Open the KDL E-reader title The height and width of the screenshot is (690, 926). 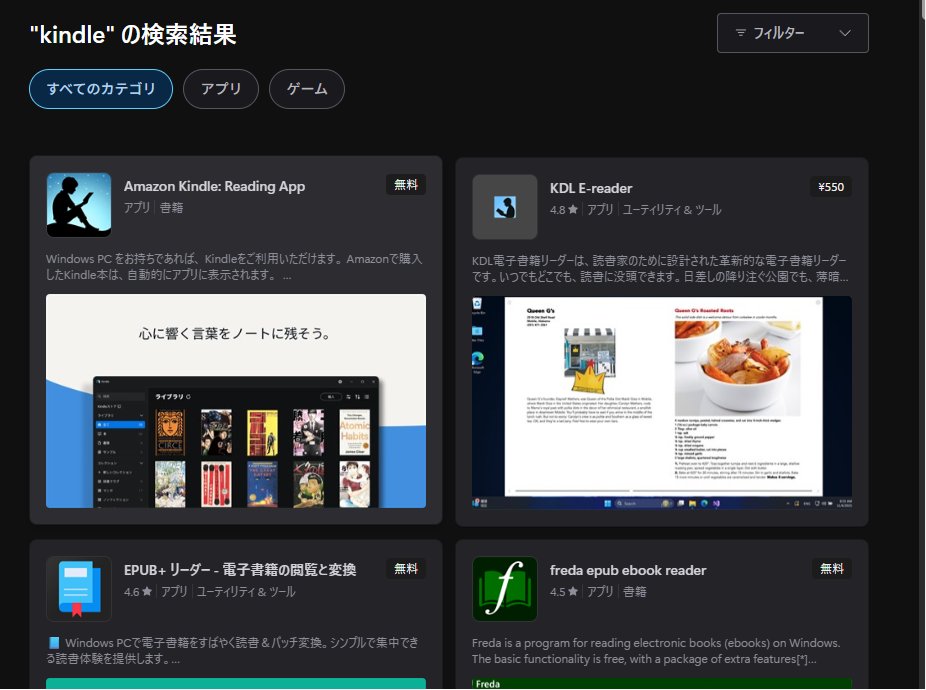(591, 188)
